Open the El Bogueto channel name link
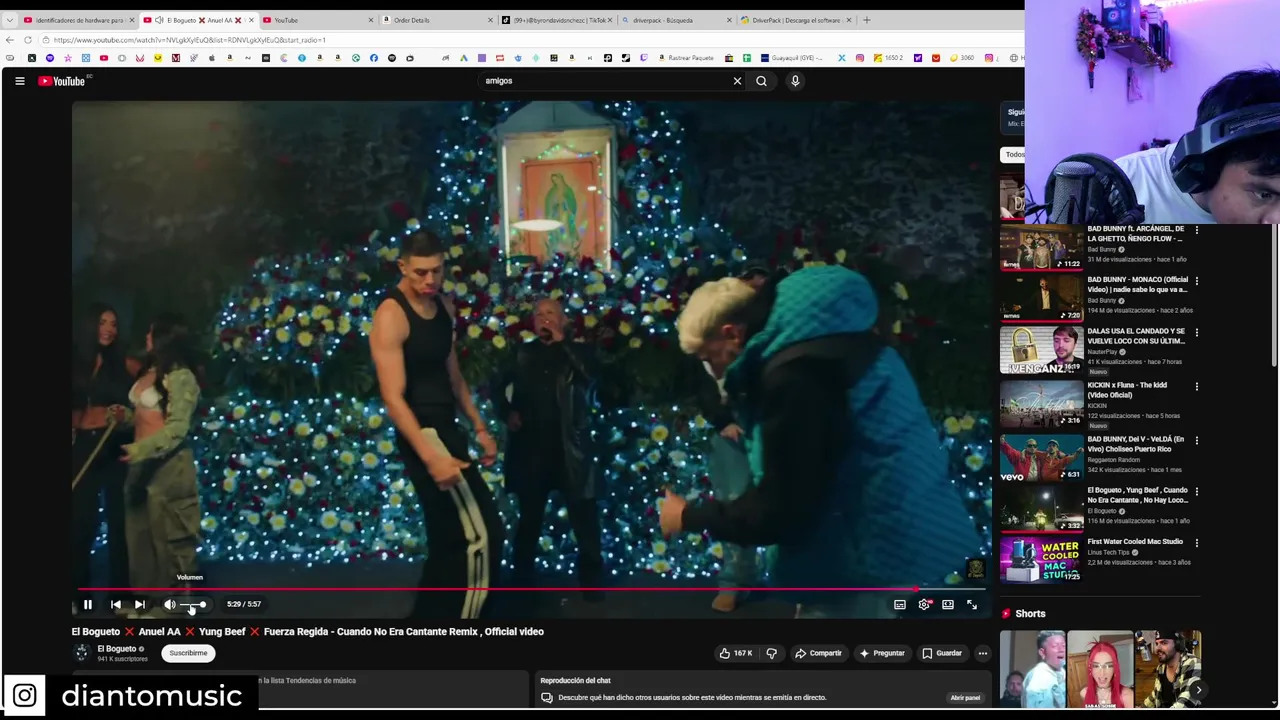 point(117,649)
